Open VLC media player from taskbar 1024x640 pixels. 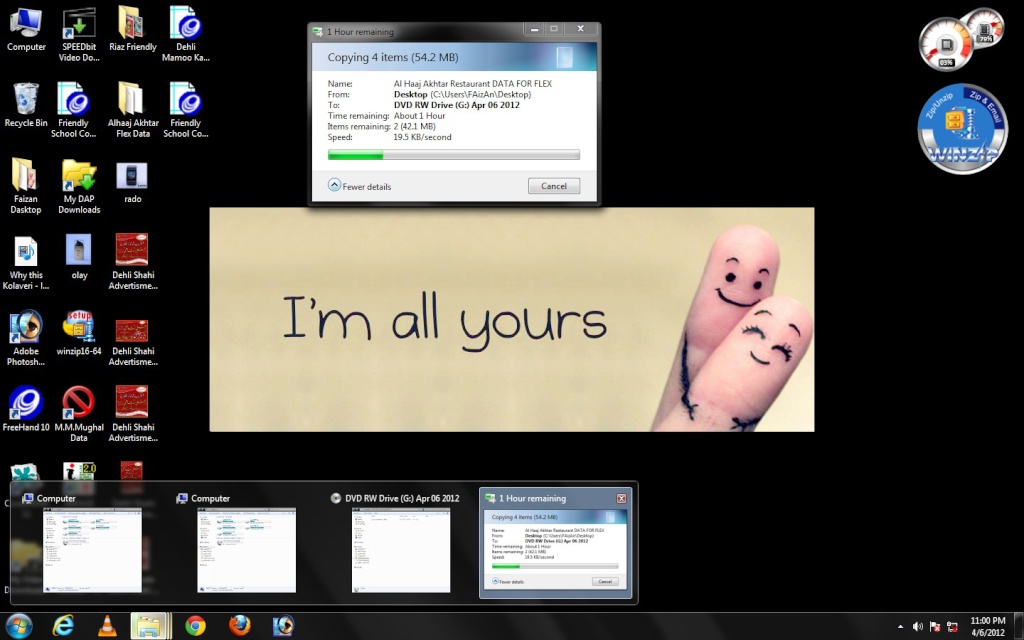[106, 626]
